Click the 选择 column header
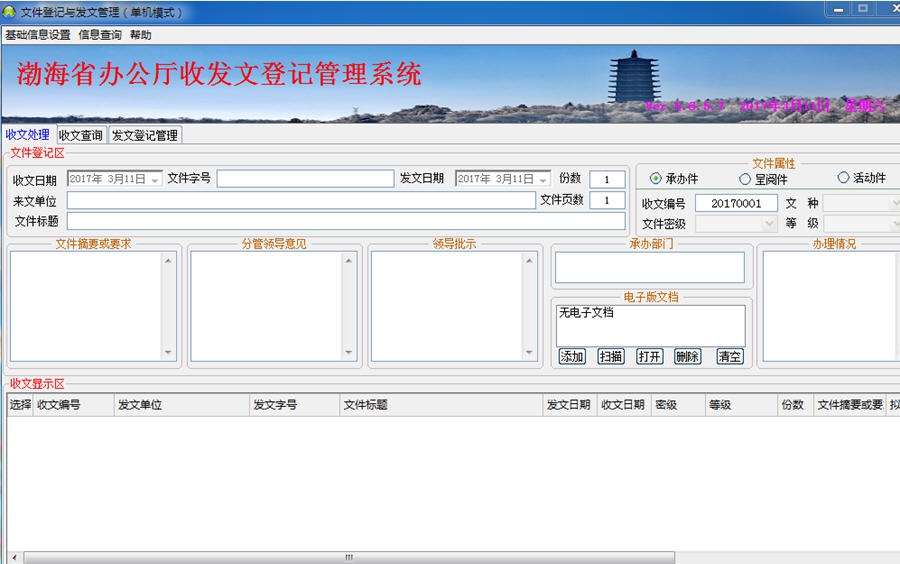The height and width of the screenshot is (564, 900). tap(20, 404)
